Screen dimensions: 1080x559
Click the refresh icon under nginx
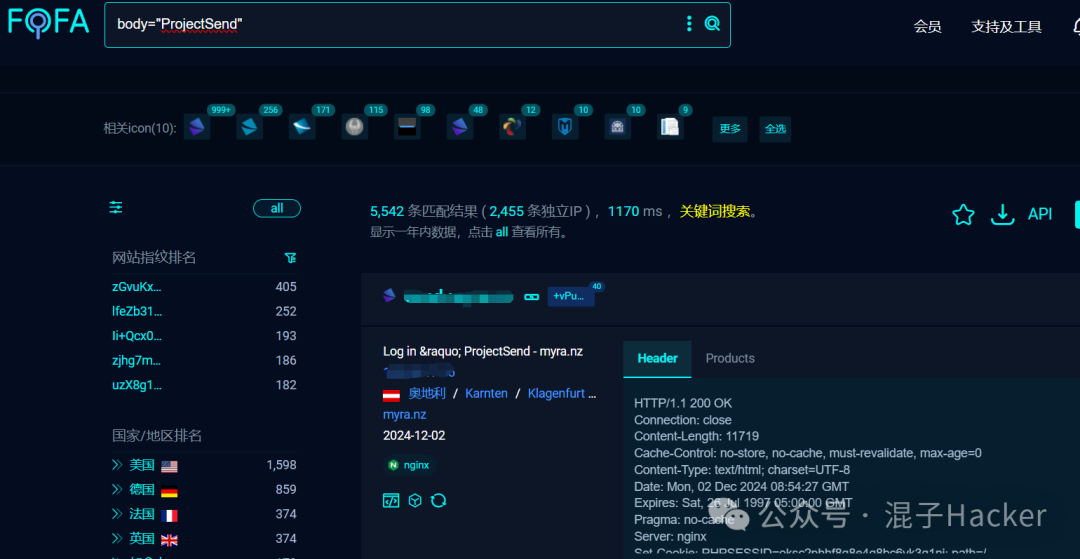coord(439,500)
